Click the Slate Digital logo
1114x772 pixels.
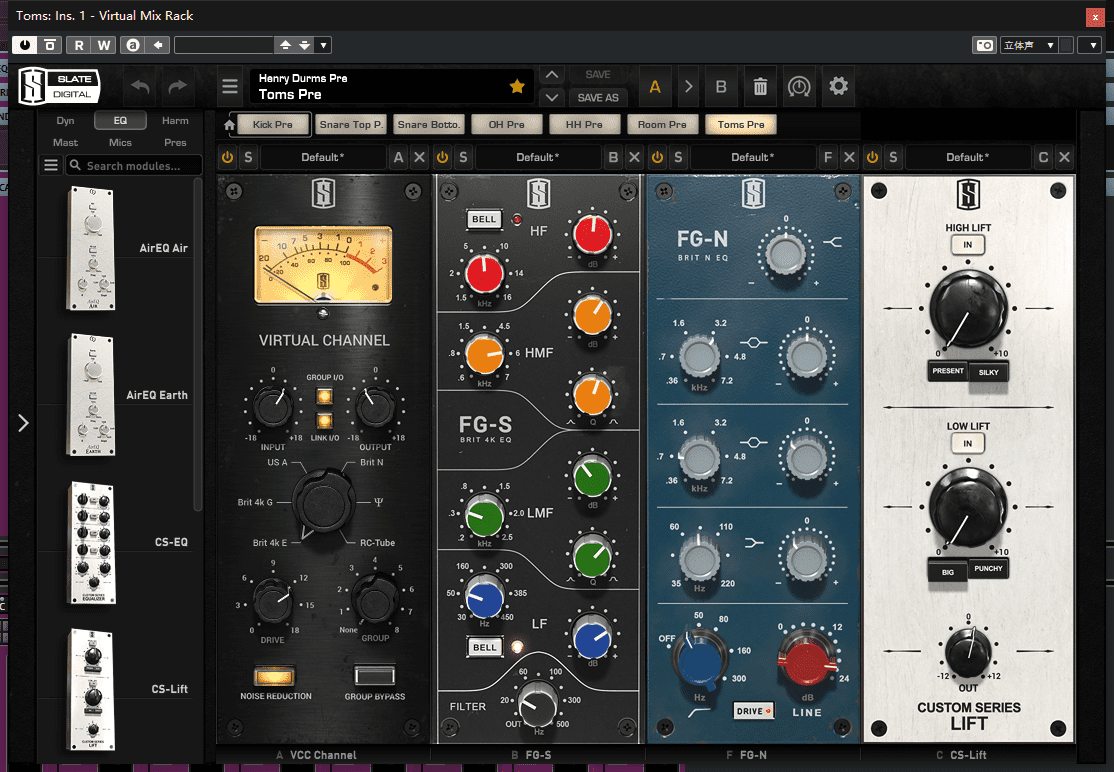59,87
